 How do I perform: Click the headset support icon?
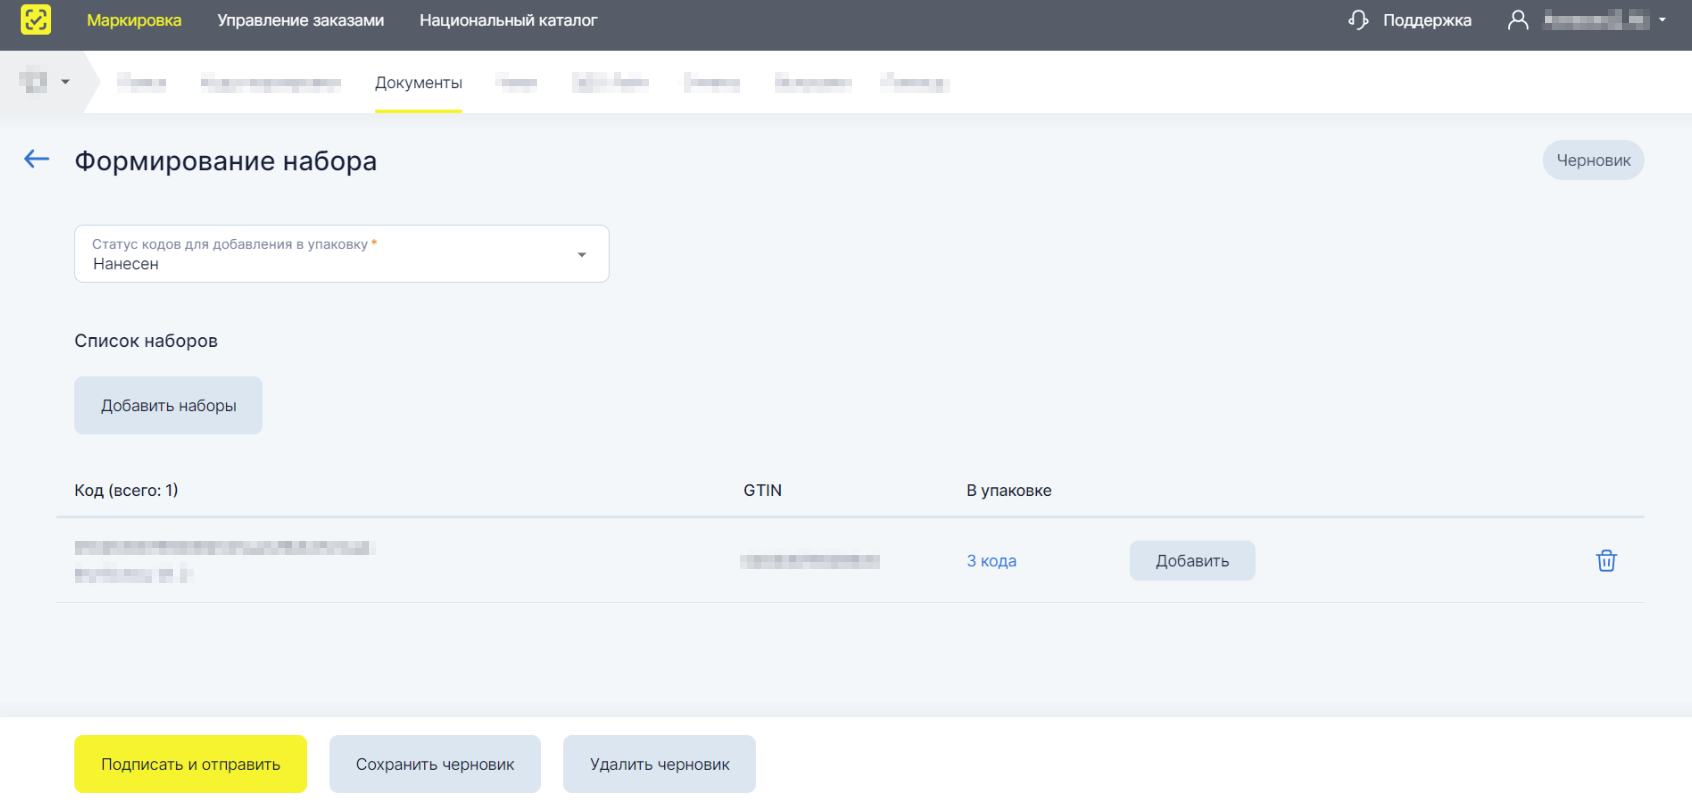[x=1358, y=20]
